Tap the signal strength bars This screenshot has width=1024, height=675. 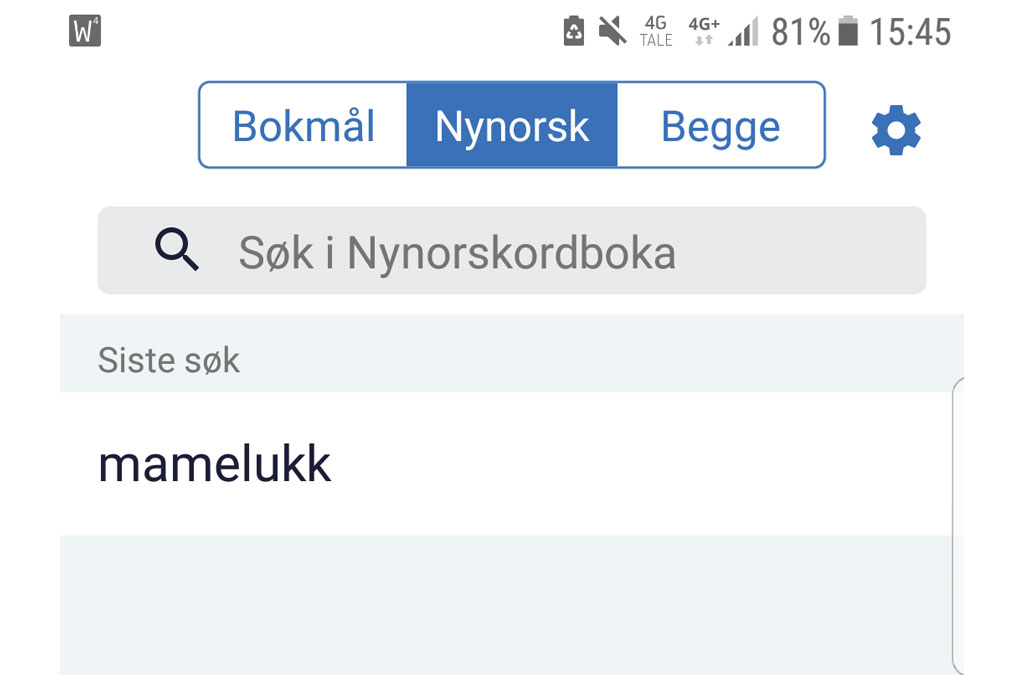click(x=743, y=32)
